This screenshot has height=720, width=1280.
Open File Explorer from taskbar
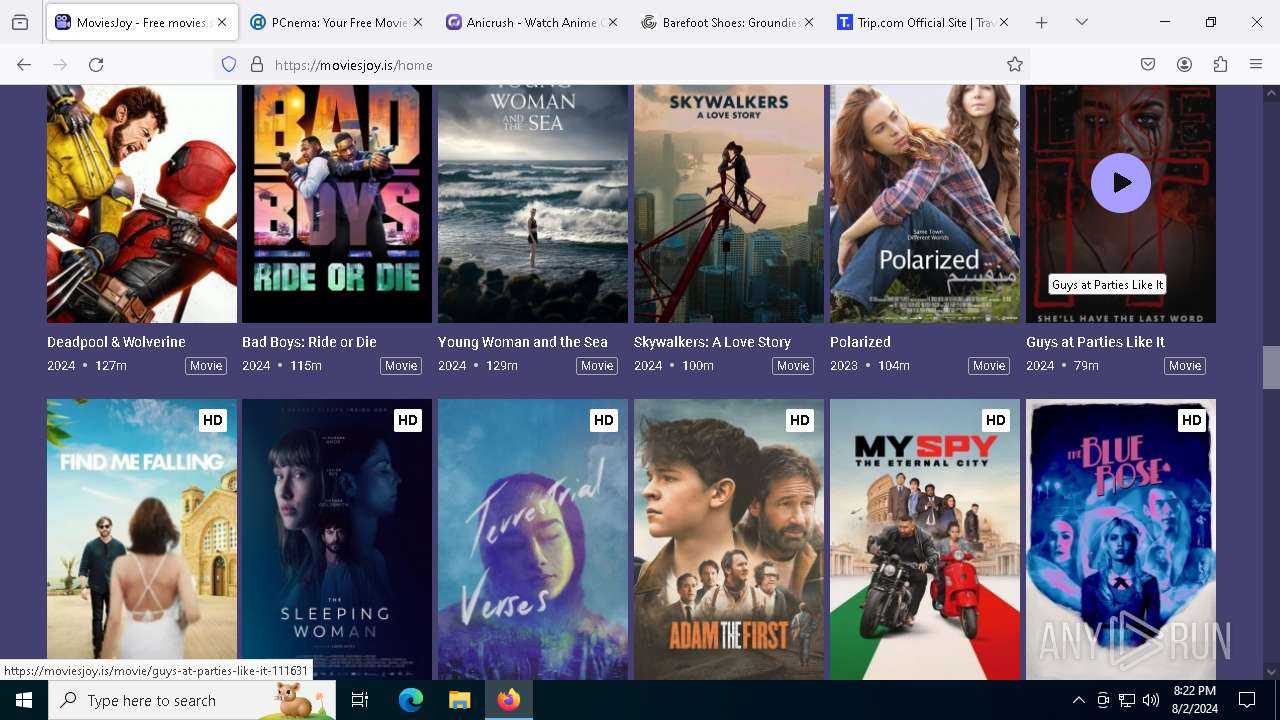coord(459,700)
